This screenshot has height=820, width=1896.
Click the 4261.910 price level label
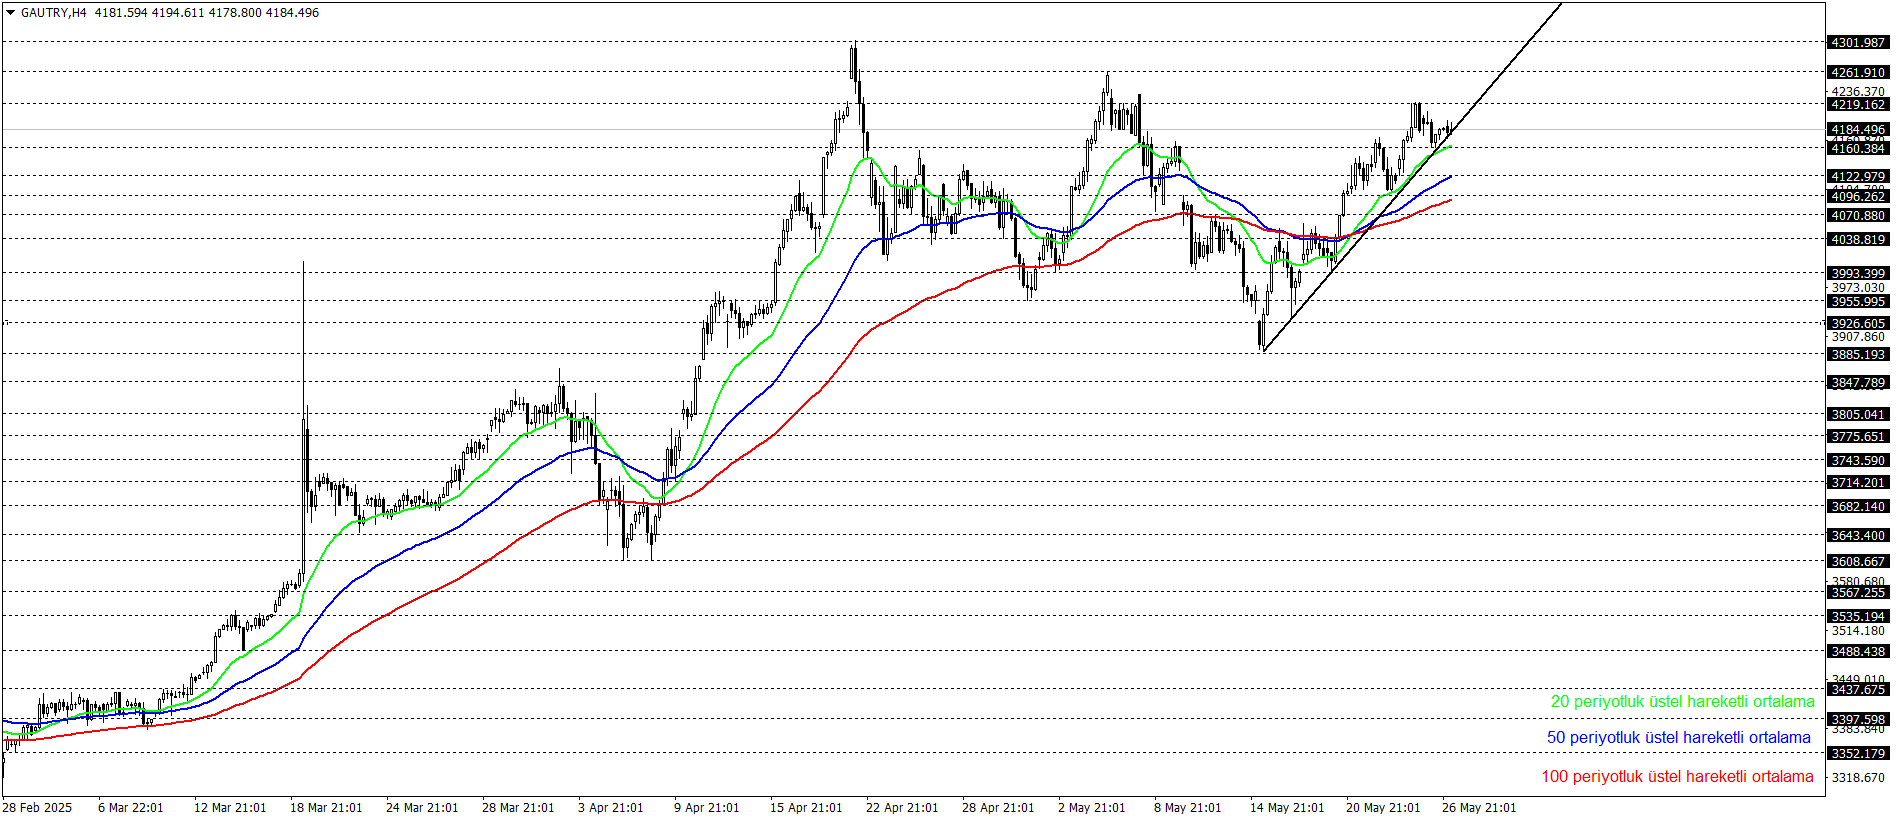pyautogui.click(x=1858, y=73)
